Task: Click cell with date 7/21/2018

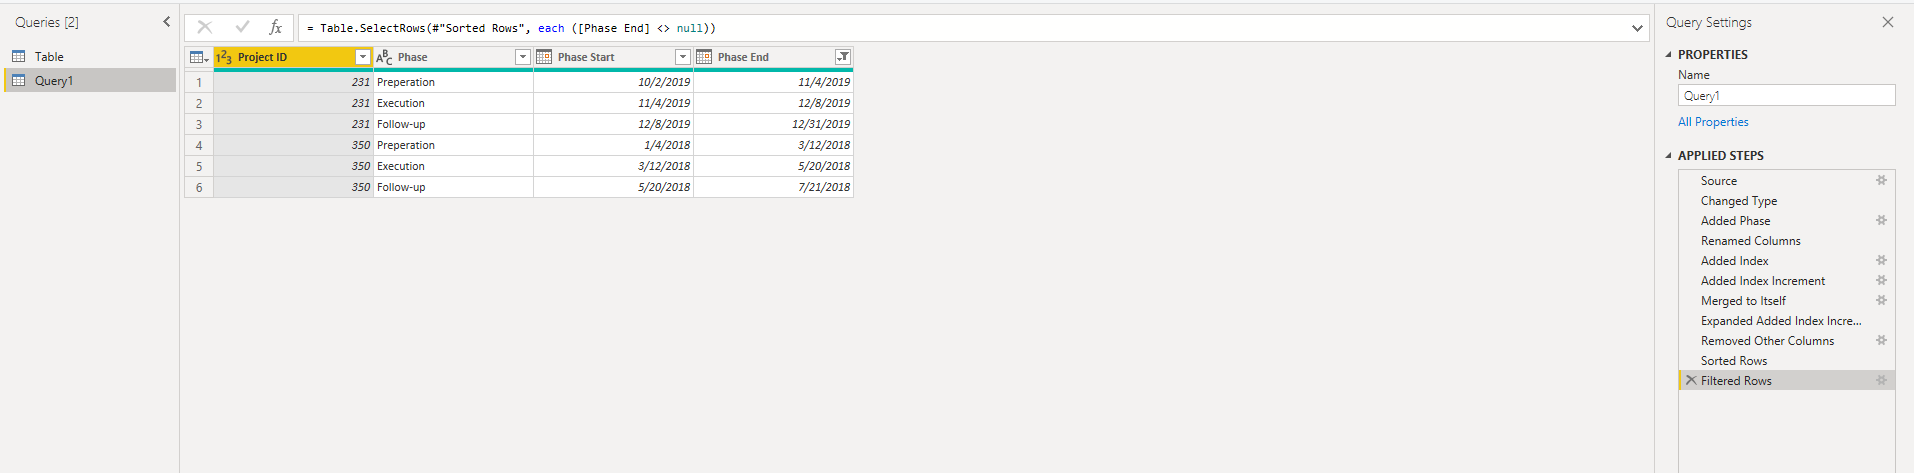Action: pyautogui.click(x=773, y=187)
